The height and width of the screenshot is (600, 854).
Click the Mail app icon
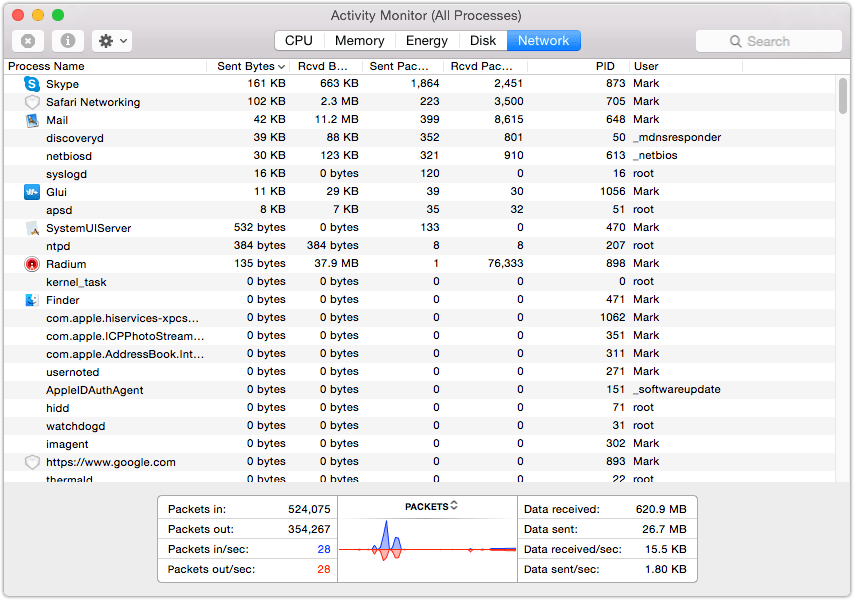coord(32,120)
